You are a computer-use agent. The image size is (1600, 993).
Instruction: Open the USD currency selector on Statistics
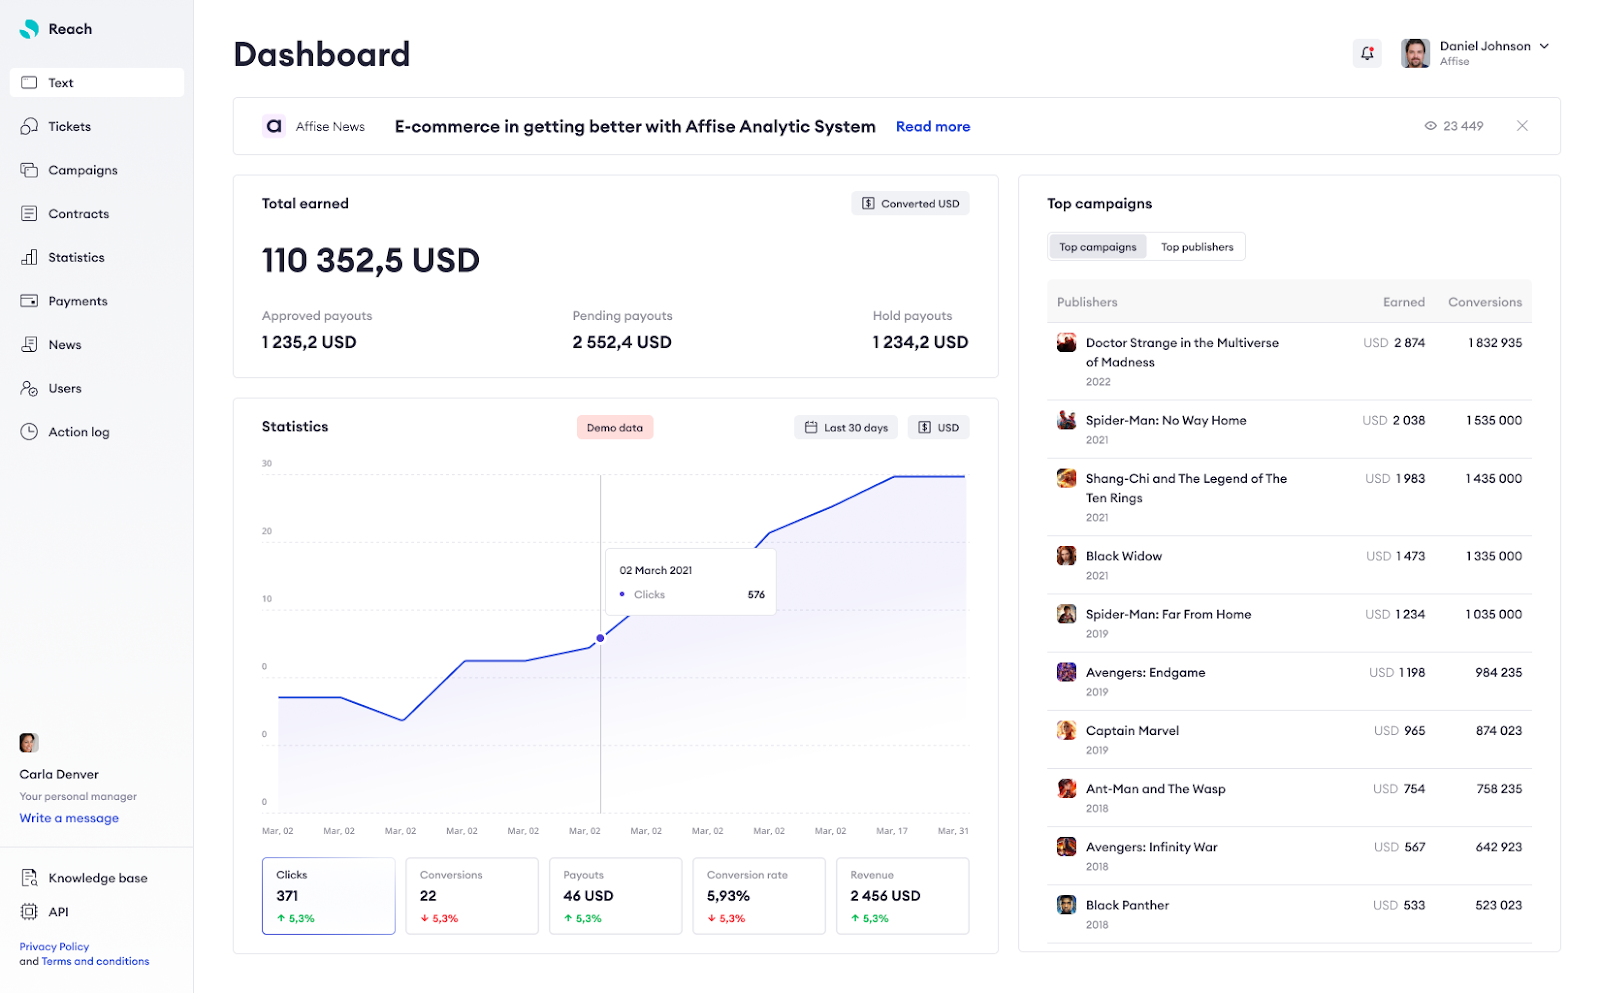point(937,427)
